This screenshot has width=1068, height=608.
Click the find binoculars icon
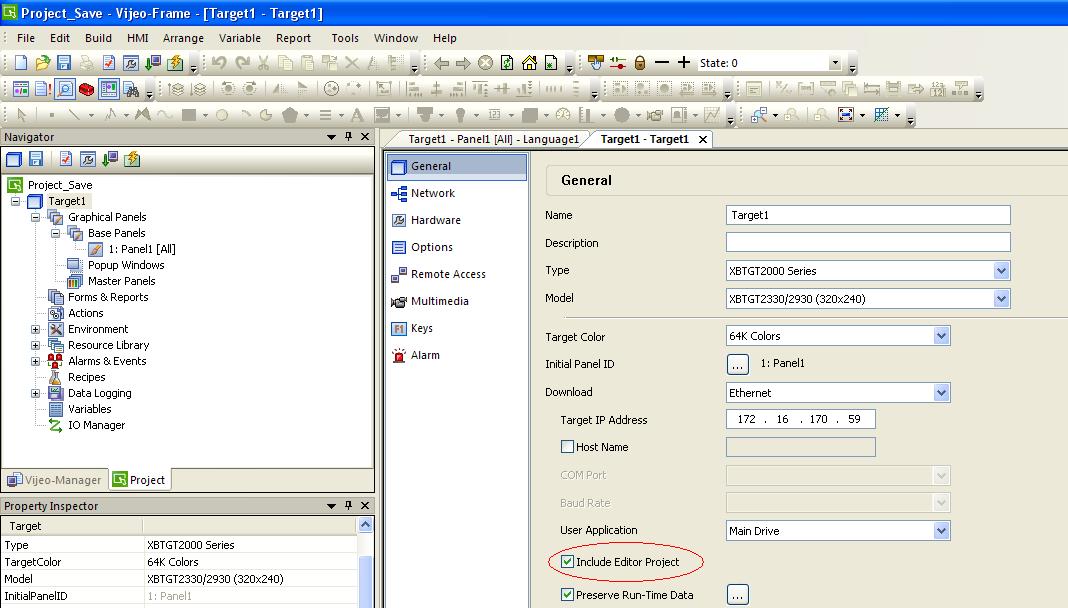[x=131, y=89]
